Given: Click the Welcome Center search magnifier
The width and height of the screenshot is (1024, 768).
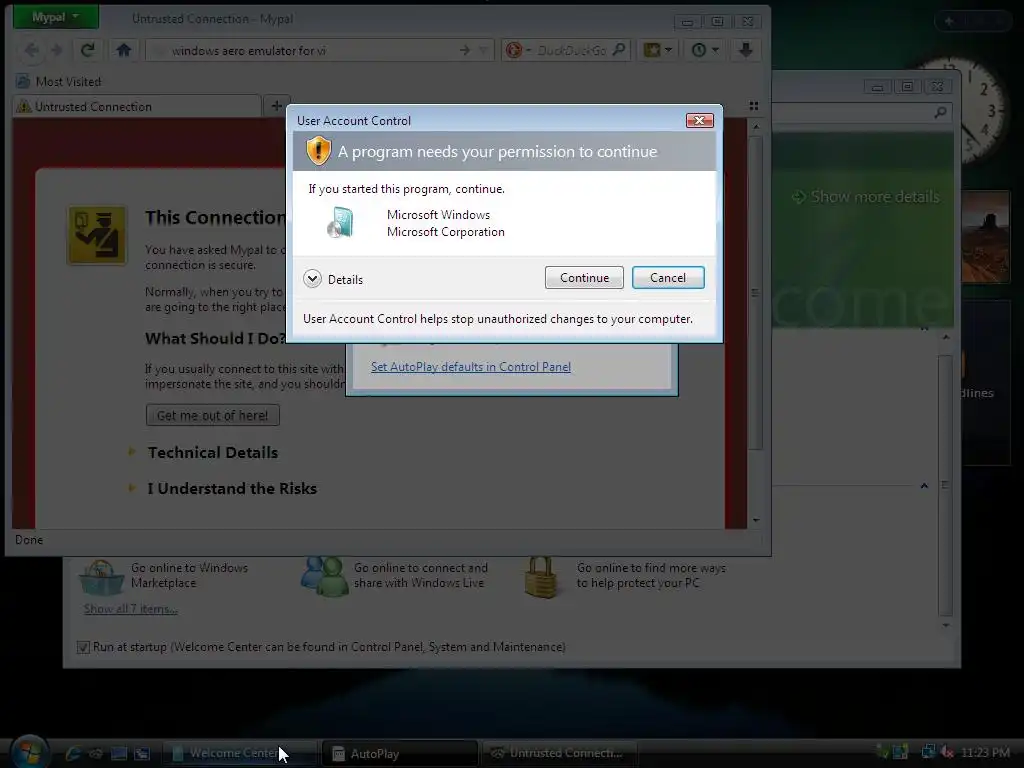Looking at the screenshot, I should (940, 113).
